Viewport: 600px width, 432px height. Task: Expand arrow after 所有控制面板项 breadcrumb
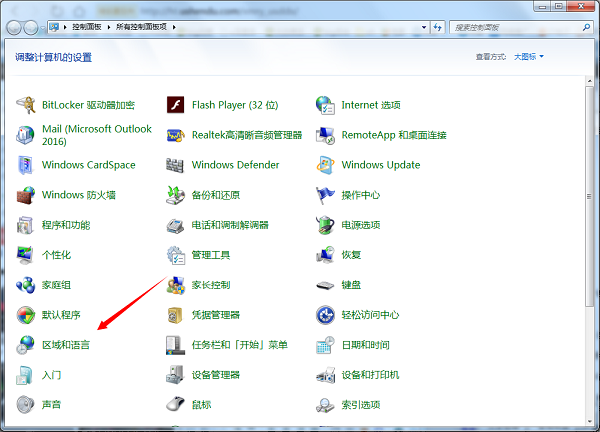click(174, 27)
